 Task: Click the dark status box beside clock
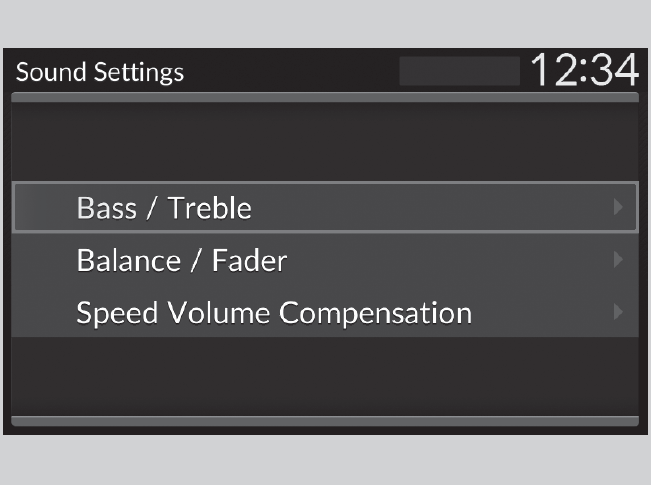coord(459,71)
